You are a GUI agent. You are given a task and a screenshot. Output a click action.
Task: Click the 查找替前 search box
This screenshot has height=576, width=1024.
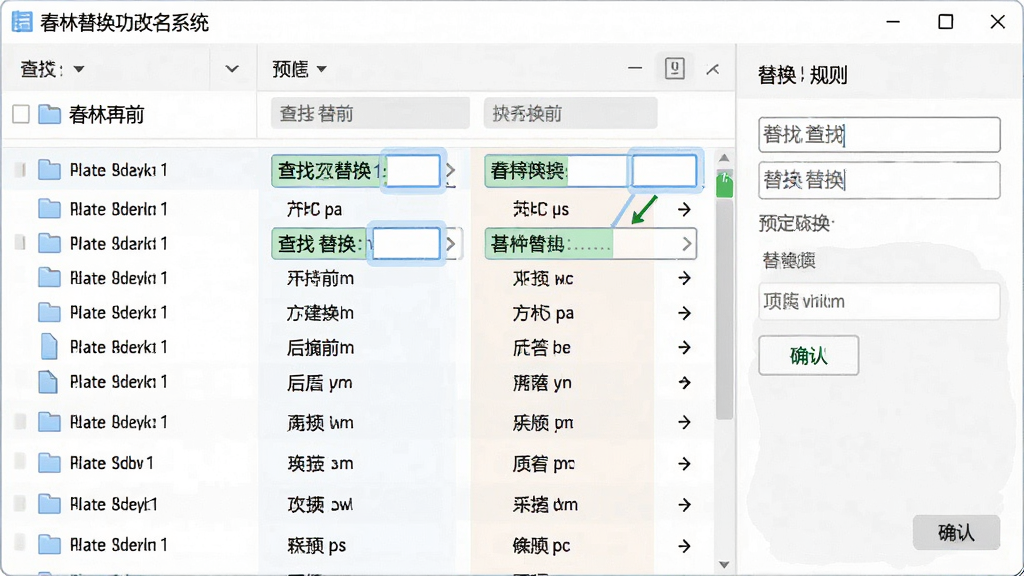click(370, 114)
